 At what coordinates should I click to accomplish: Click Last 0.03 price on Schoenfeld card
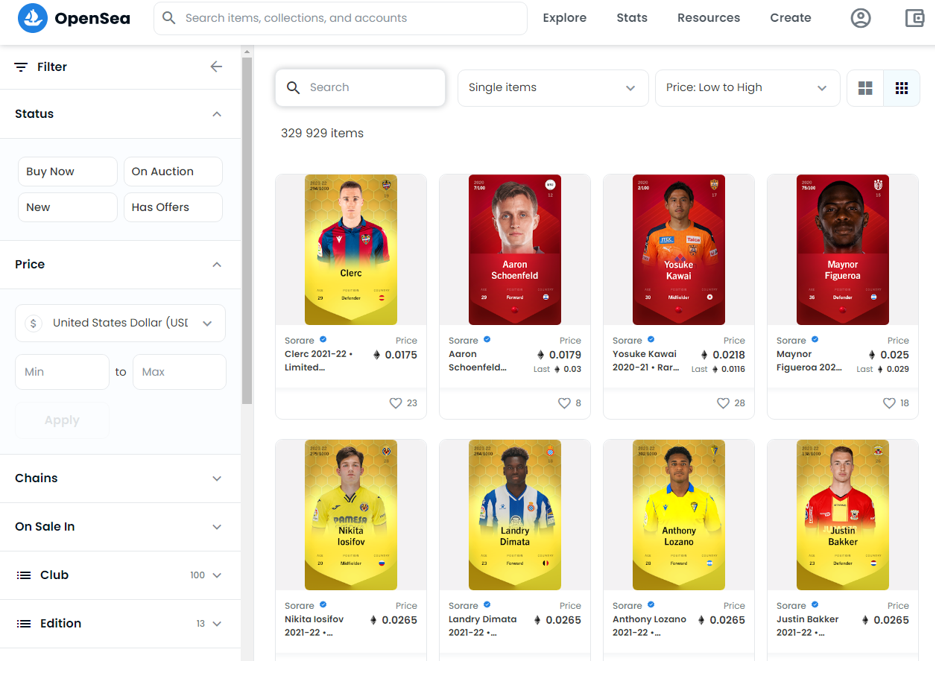[557, 370]
